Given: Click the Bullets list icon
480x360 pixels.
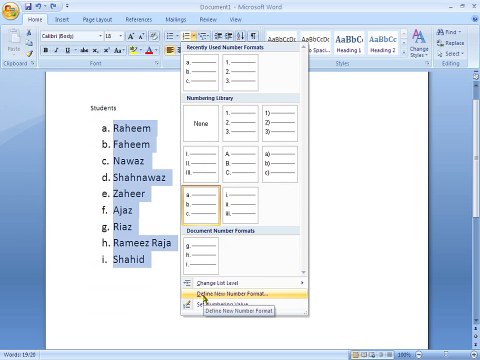Looking at the screenshot, I should [170, 36].
